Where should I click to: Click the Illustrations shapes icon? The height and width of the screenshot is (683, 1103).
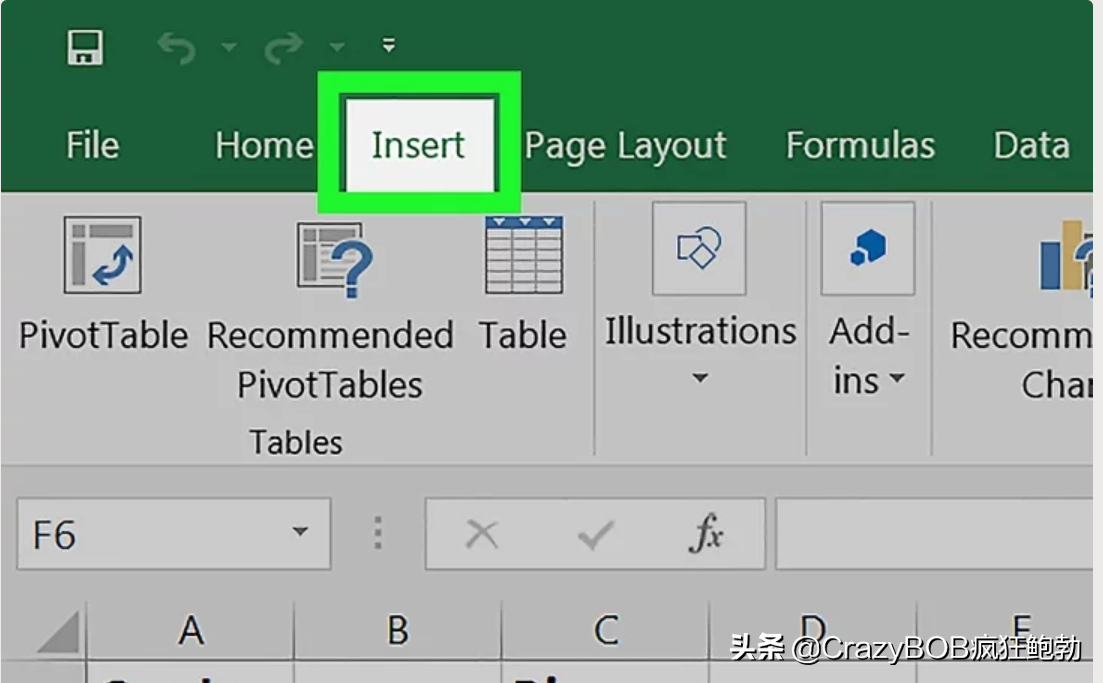coord(699,248)
